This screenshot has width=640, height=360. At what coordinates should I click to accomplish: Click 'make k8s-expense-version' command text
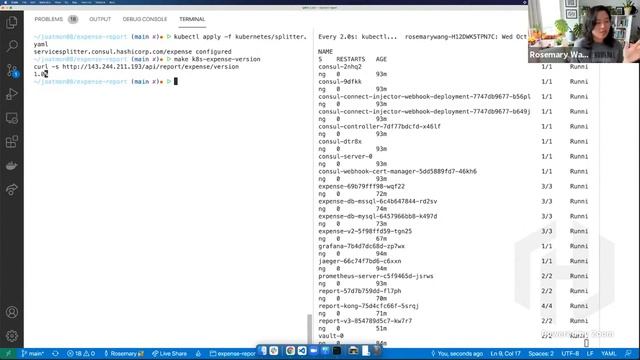tap(217, 59)
